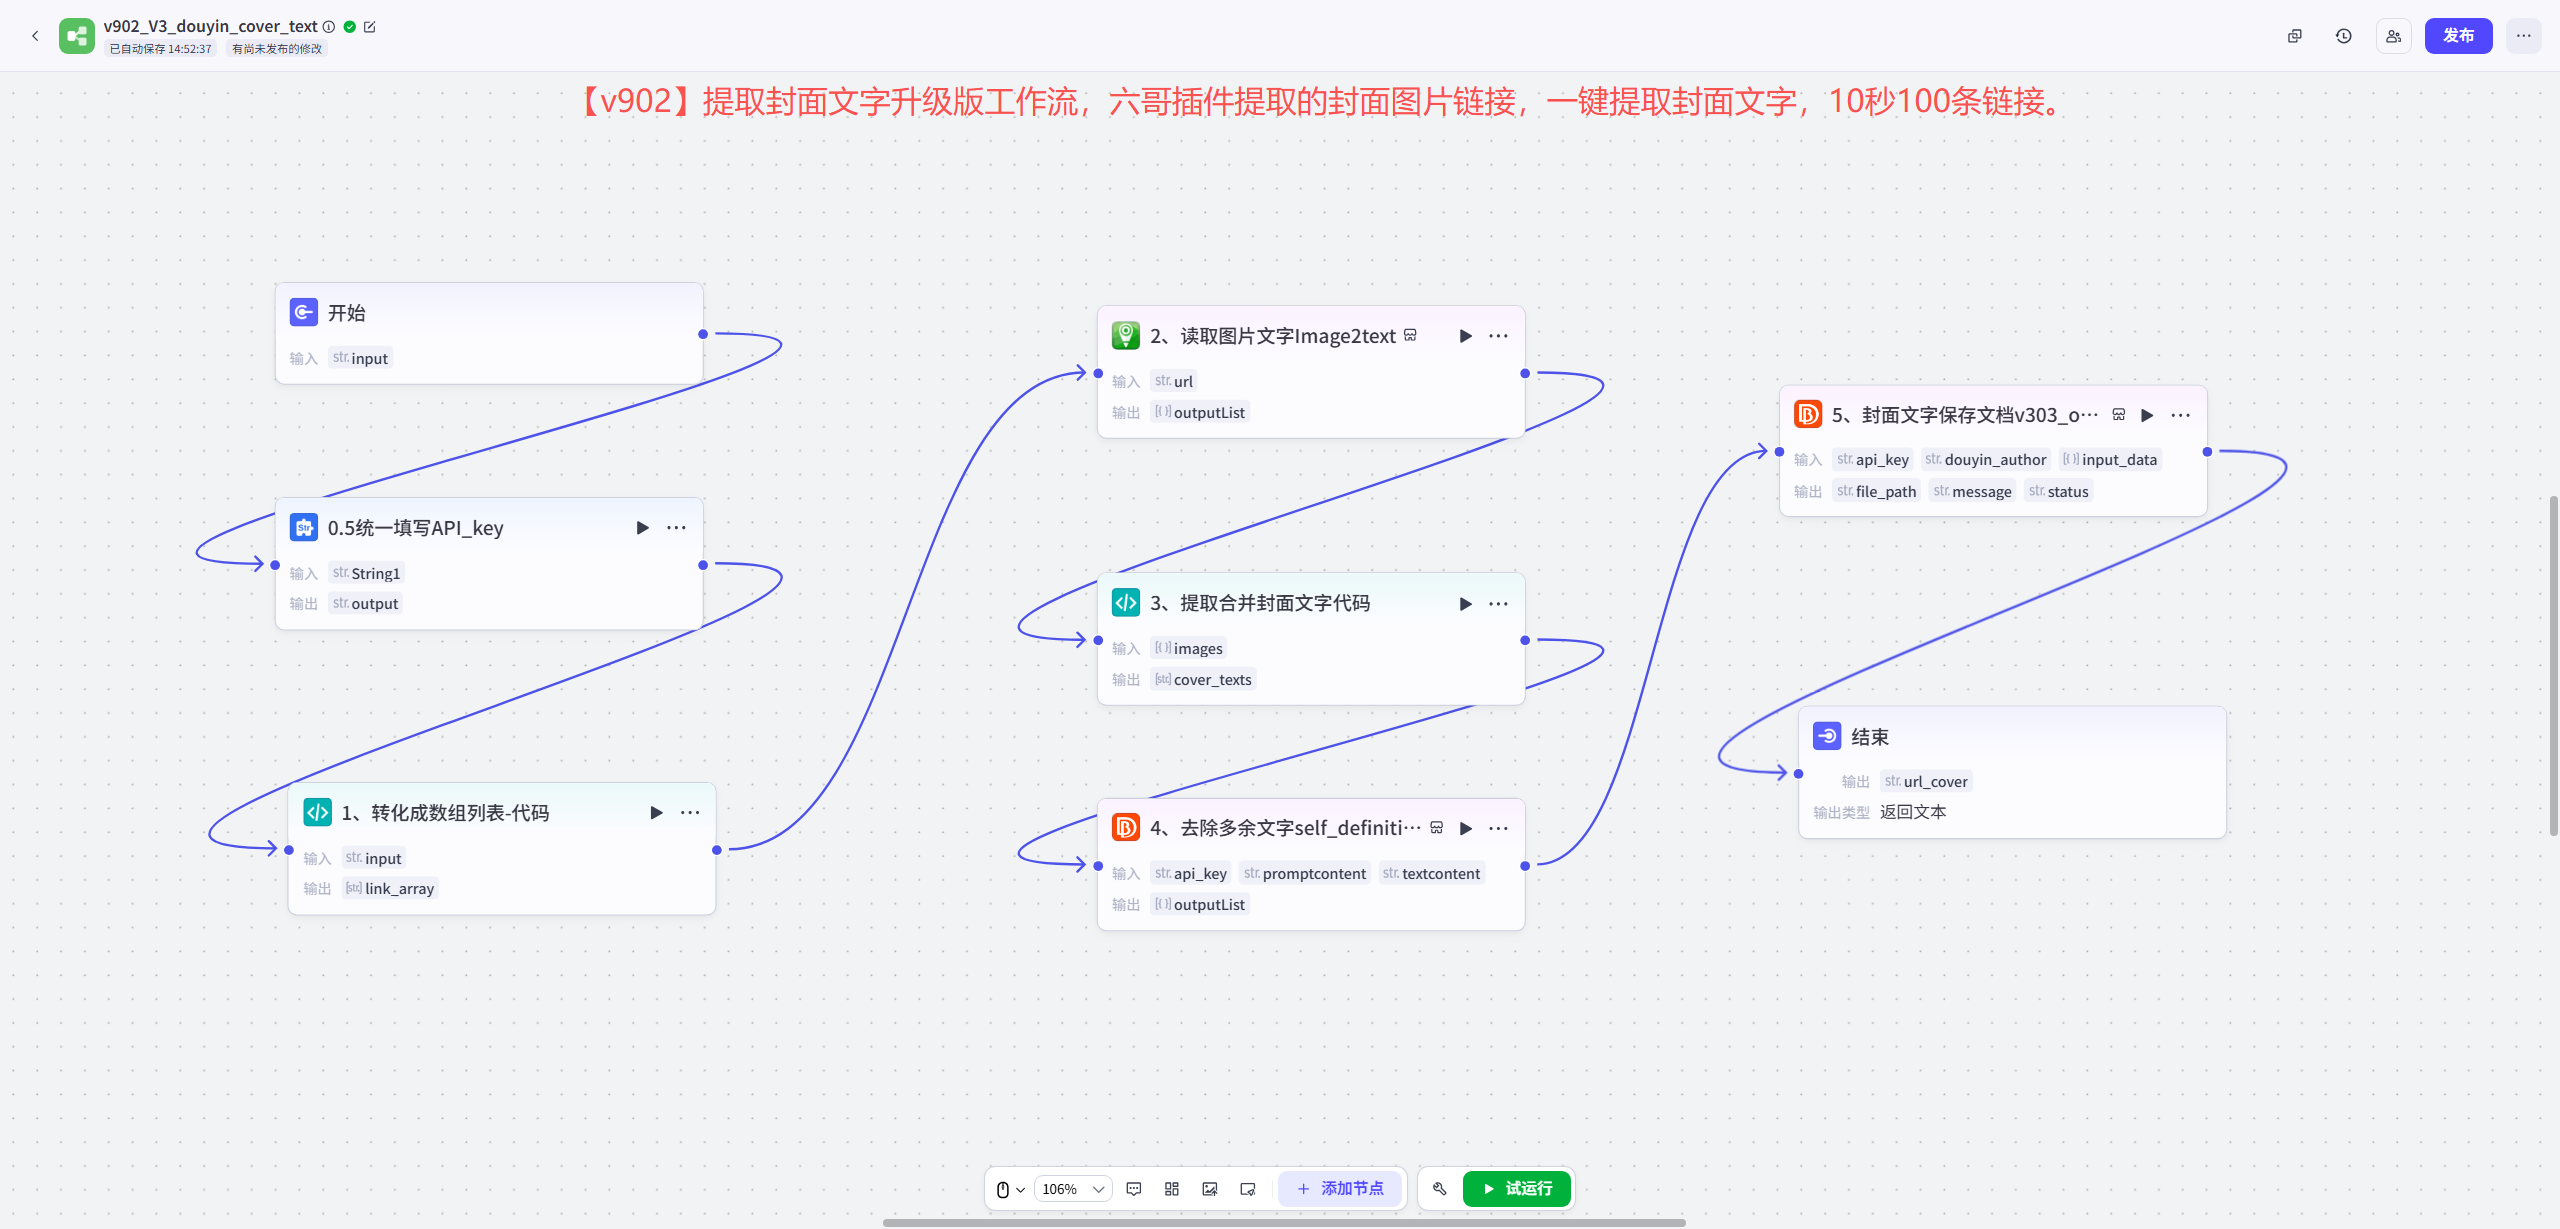The height and width of the screenshot is (1229, 2560).
Task: Click 返回文本 output type in 结束 node
Action: point(1913,812)
